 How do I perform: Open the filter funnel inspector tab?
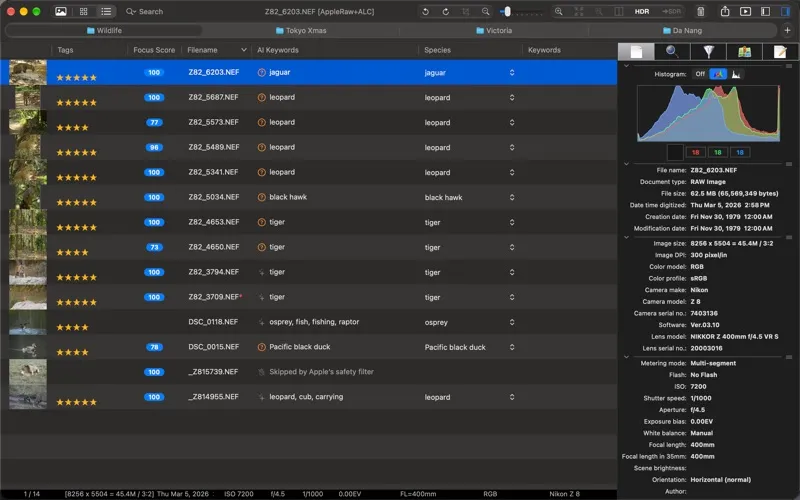coord(708,52)
